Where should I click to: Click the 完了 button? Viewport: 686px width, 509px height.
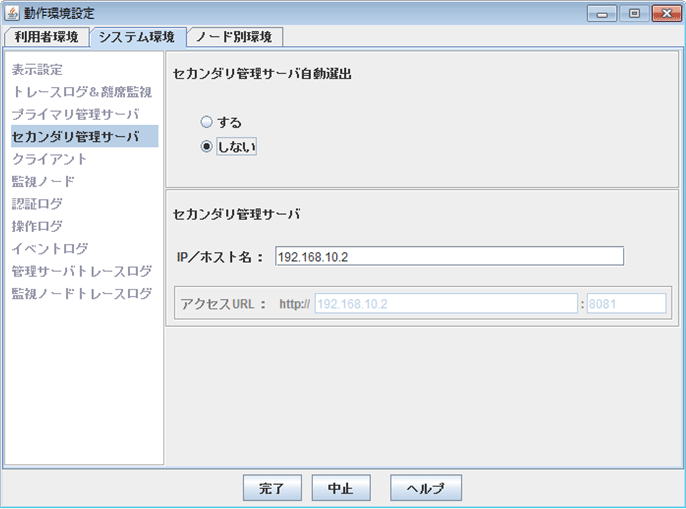(x=272, y=488)
